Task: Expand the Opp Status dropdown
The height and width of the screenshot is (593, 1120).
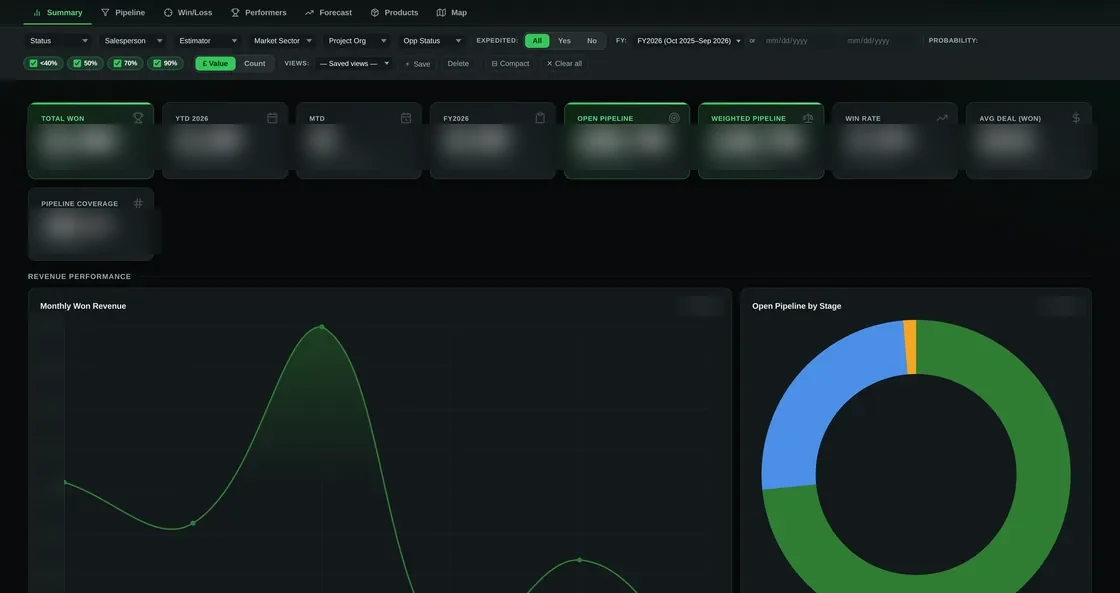Action: pyautogui.click(x=432, y=41)
